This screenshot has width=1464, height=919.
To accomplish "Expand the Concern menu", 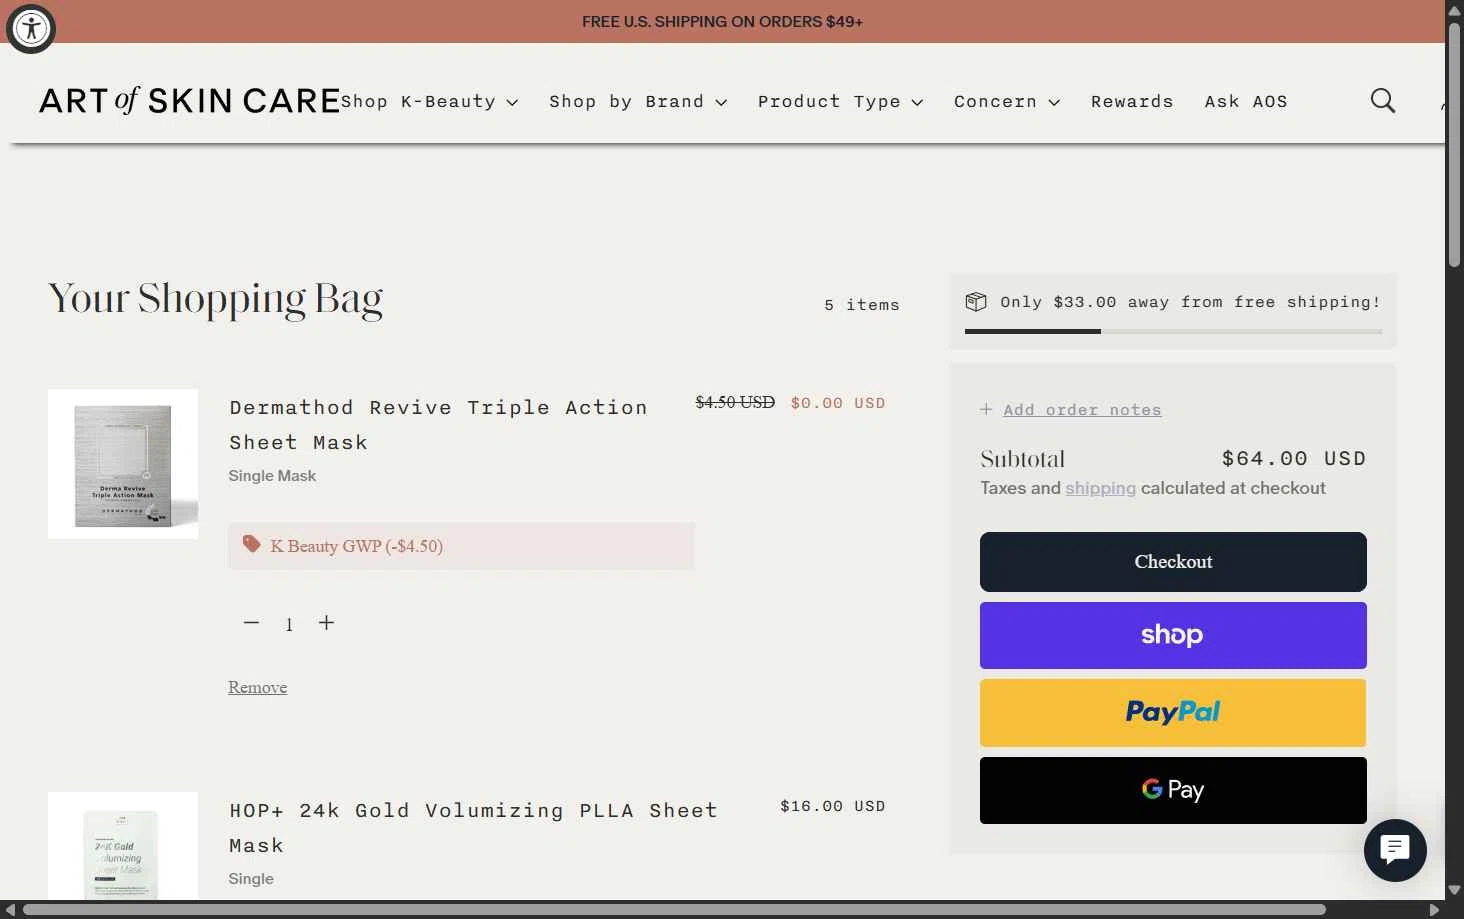I will (1007, 102).
